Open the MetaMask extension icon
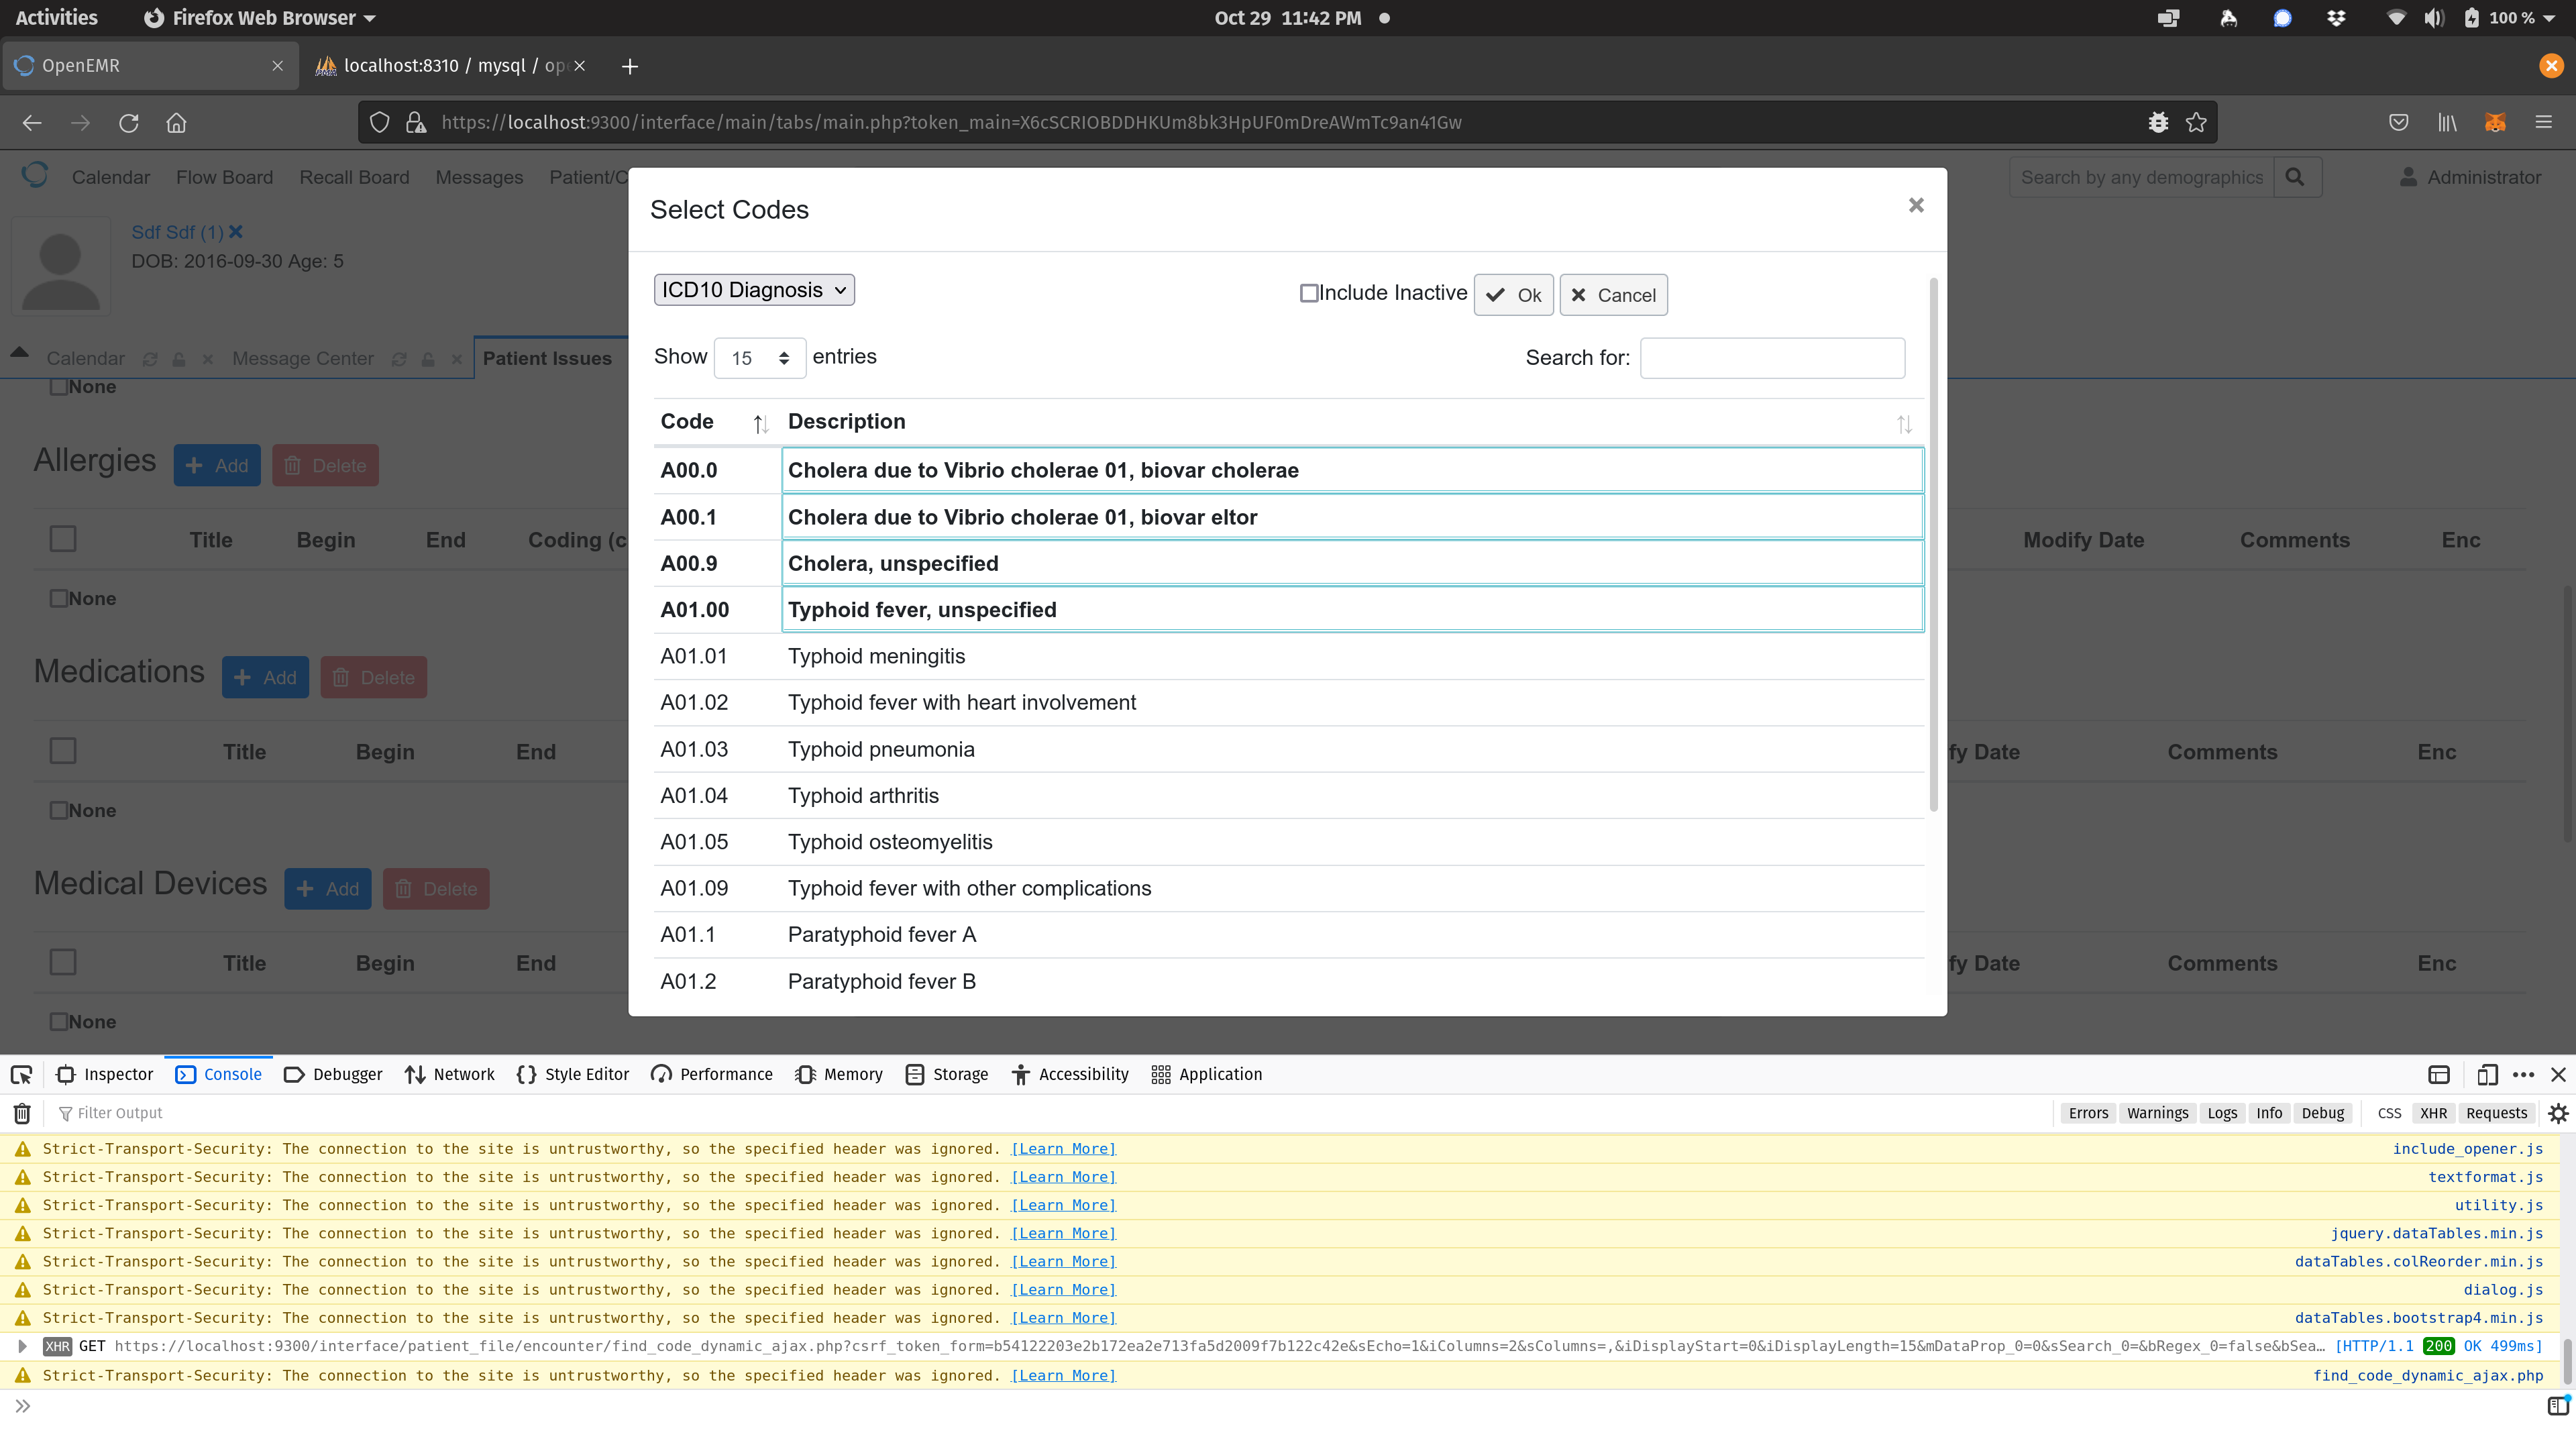This screenshot has height=1449, width=2576. [2494, 122]
